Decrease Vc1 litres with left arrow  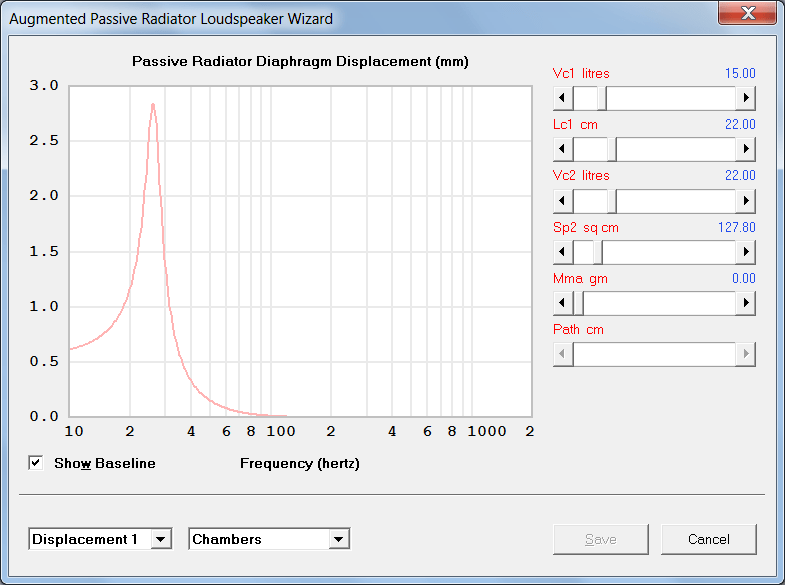(563, 98)
